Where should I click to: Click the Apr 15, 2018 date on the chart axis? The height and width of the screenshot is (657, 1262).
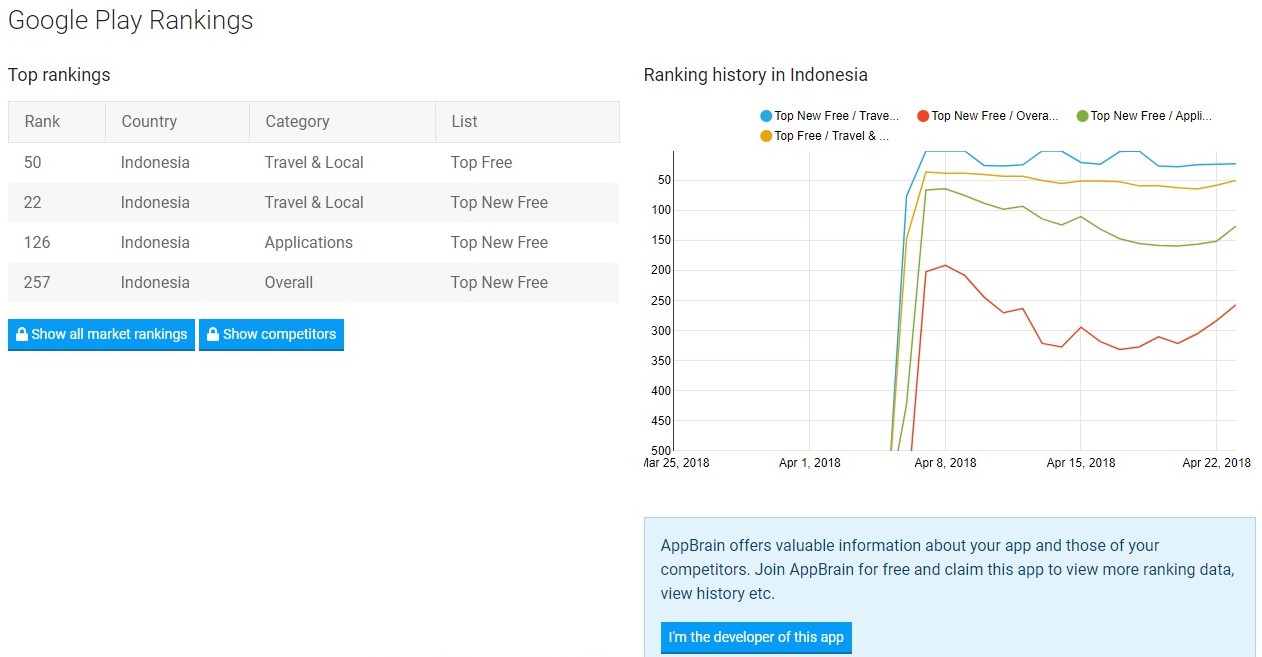click(x=1081, y=463)
